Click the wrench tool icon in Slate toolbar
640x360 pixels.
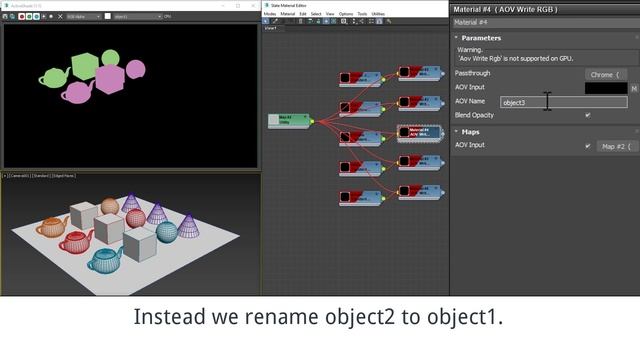click(389, 21)
